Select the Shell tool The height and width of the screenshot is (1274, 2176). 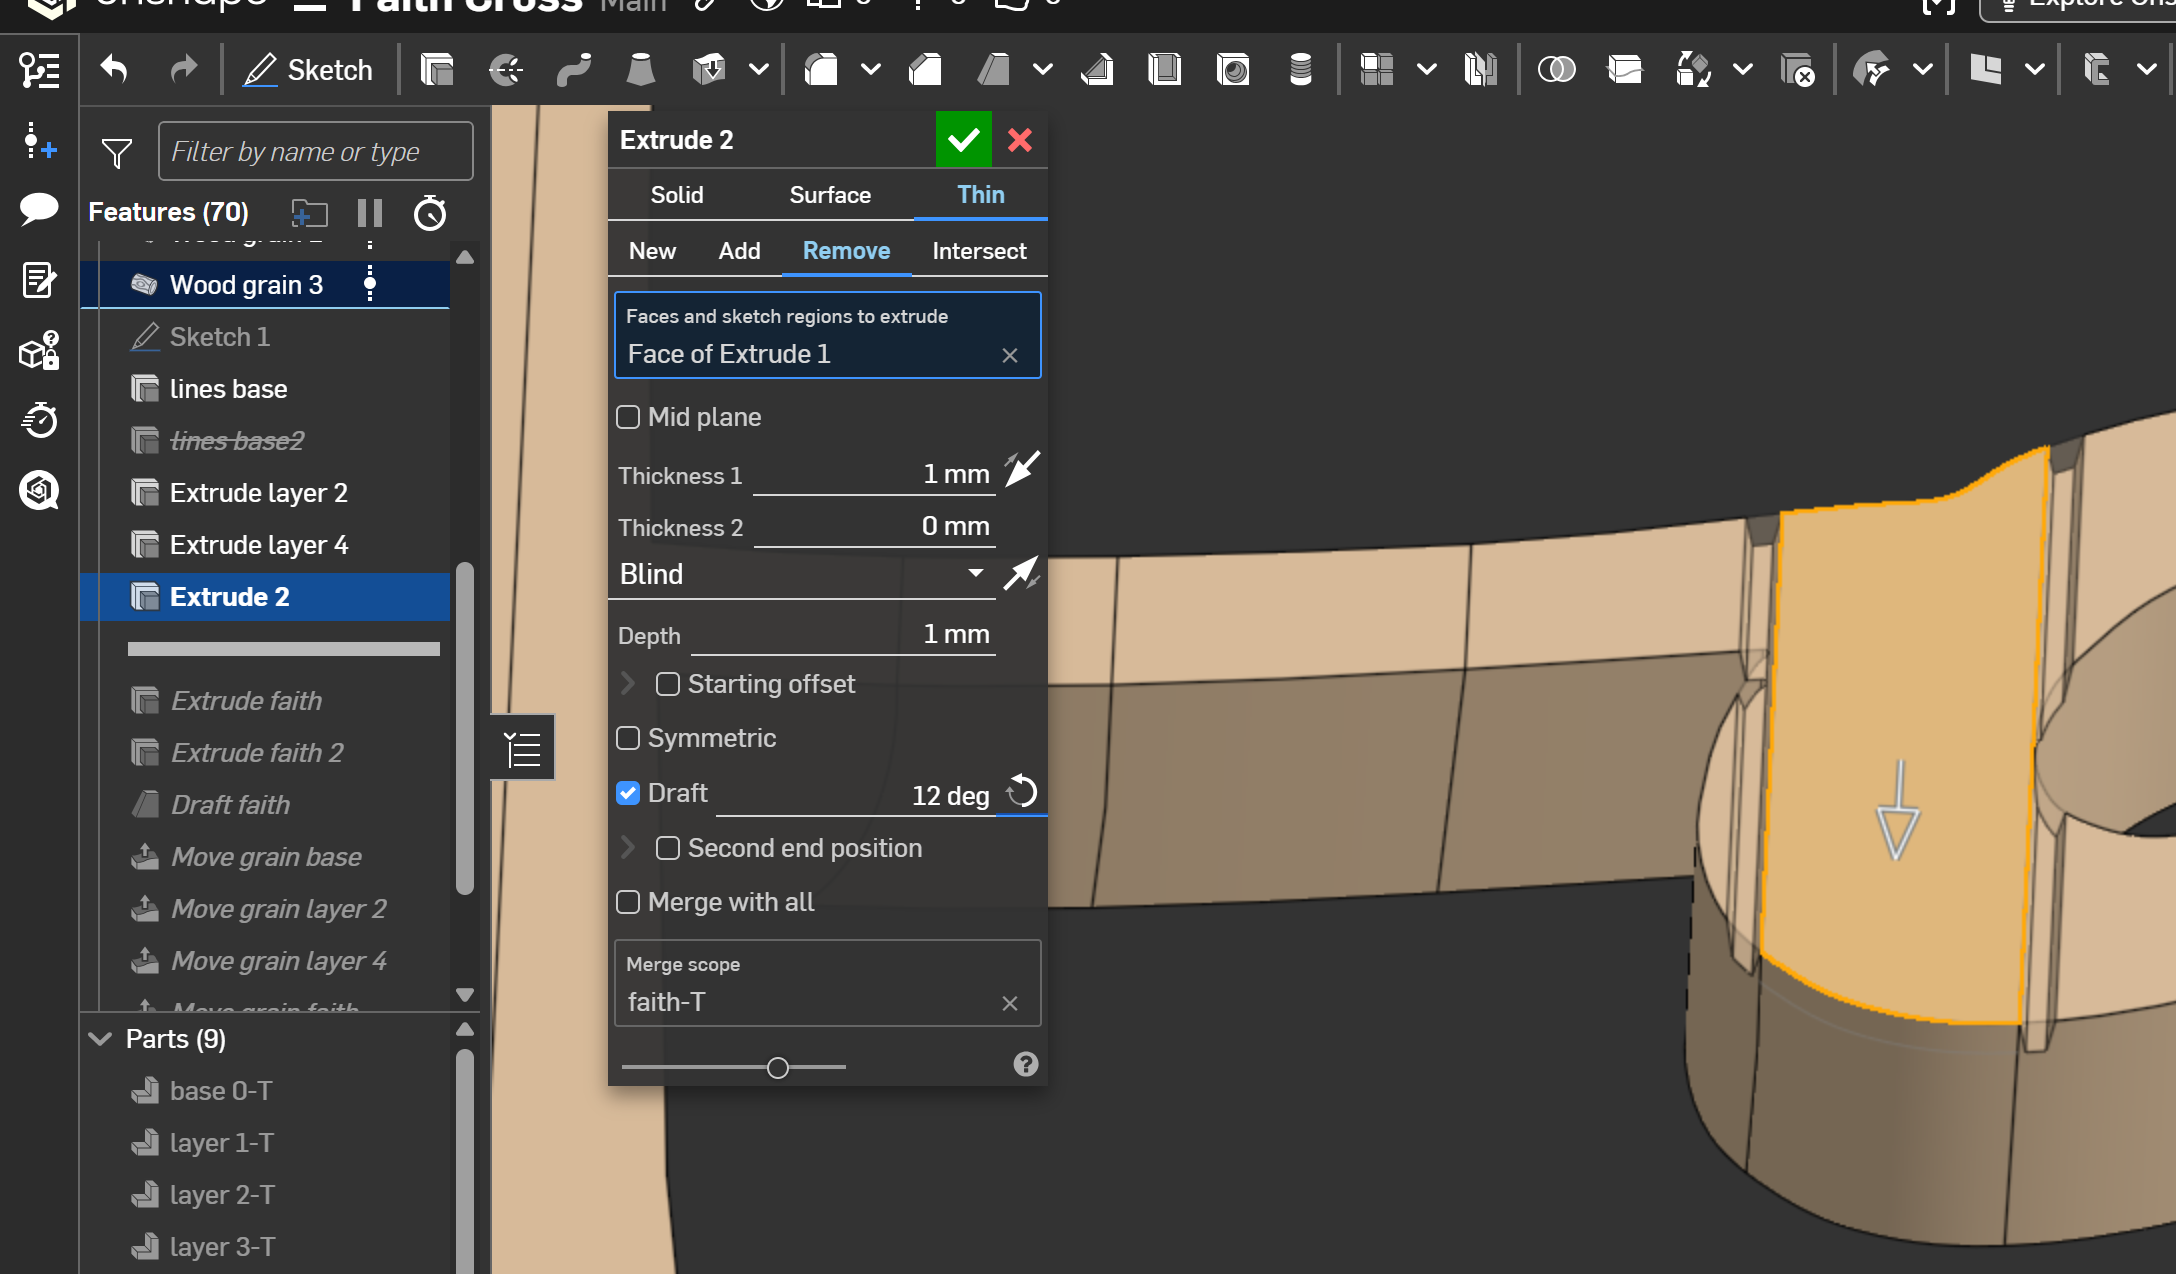[x=1165, y=69]
